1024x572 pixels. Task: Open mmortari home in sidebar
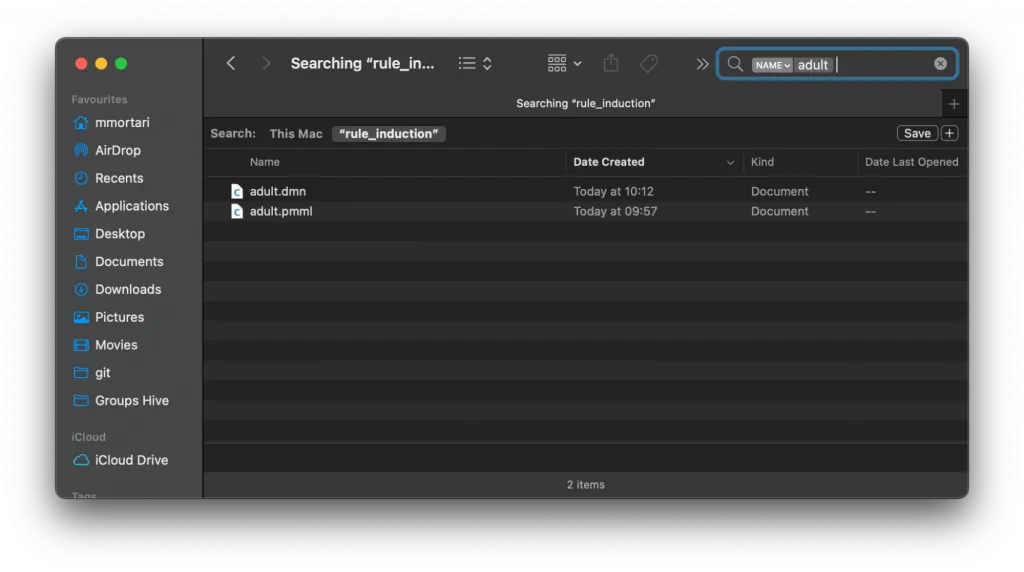click(x=122, y=123)
